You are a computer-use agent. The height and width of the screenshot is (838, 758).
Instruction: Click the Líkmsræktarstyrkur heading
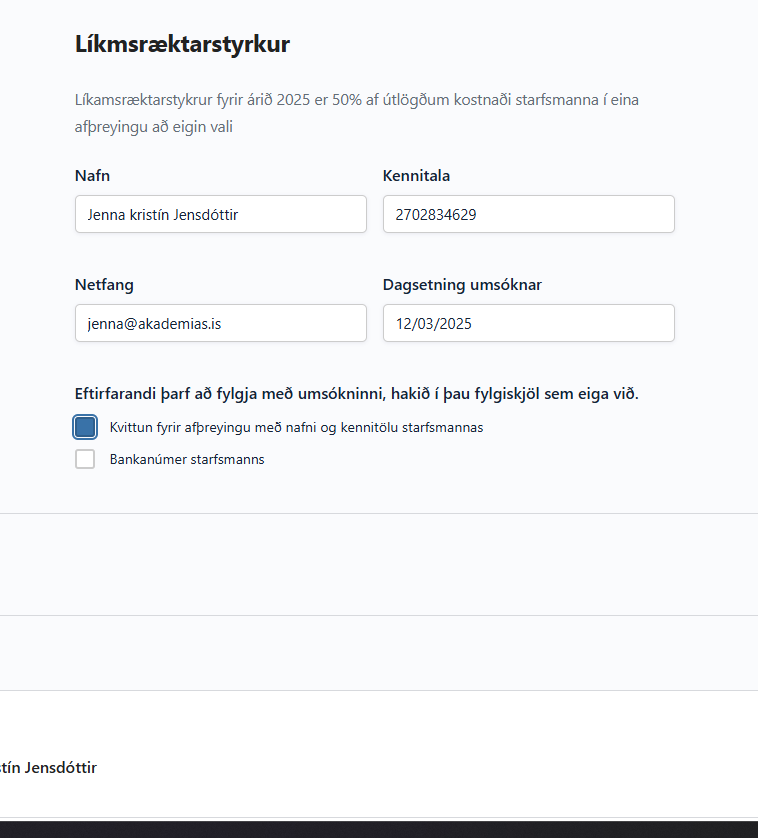click(x=182, y=44)
